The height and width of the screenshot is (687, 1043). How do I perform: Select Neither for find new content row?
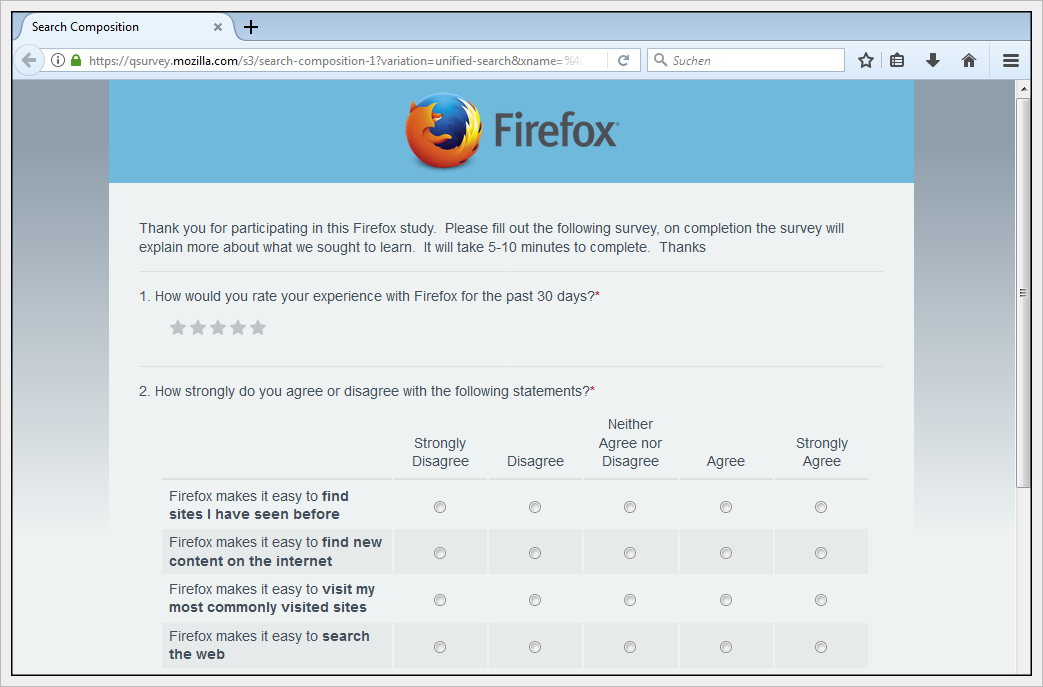(x=630, y=553)
